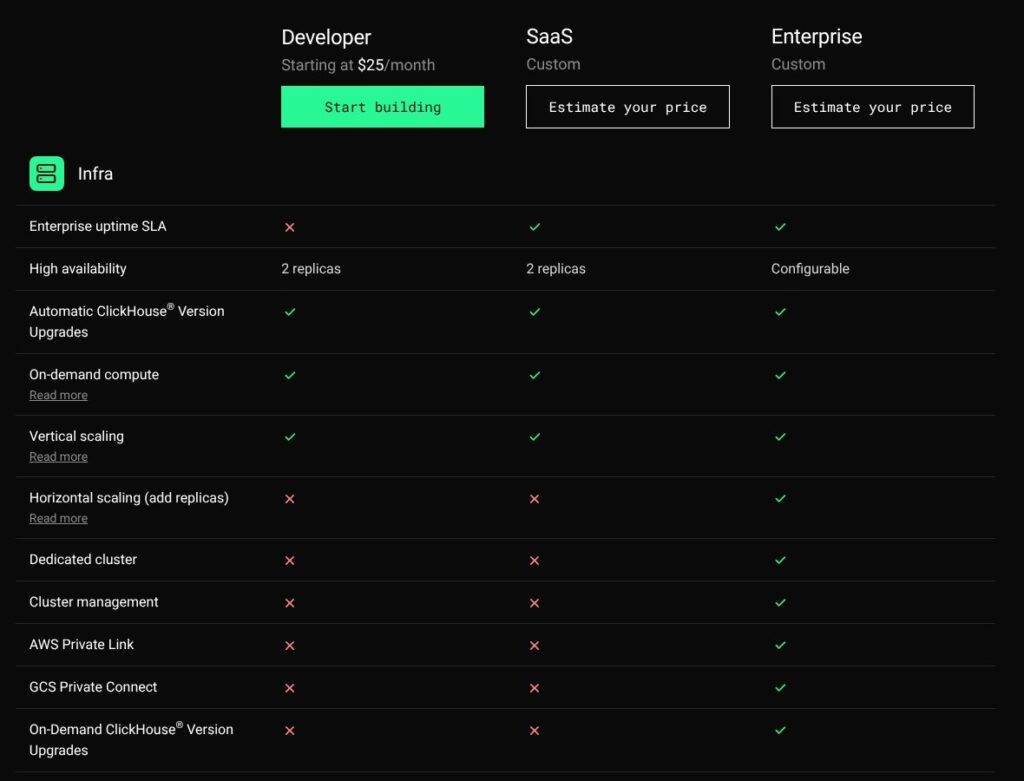Open Read more under Vertical scaling
The height and width of the screenshot is (781, 1024).
click(x=58, y=457)
